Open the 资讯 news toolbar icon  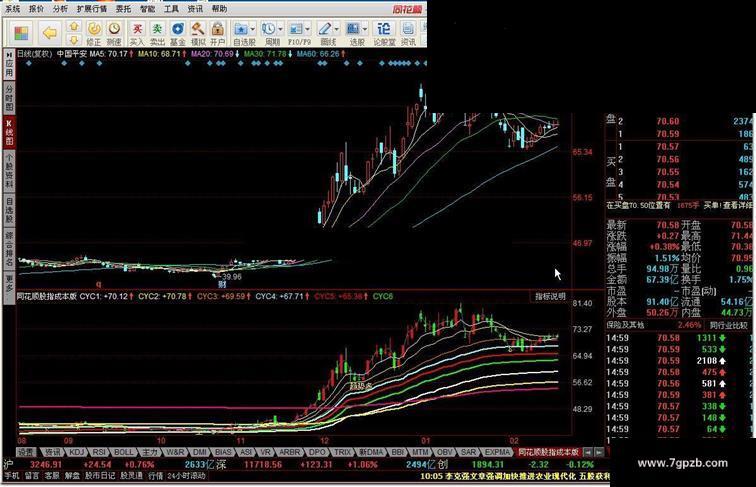408,33
